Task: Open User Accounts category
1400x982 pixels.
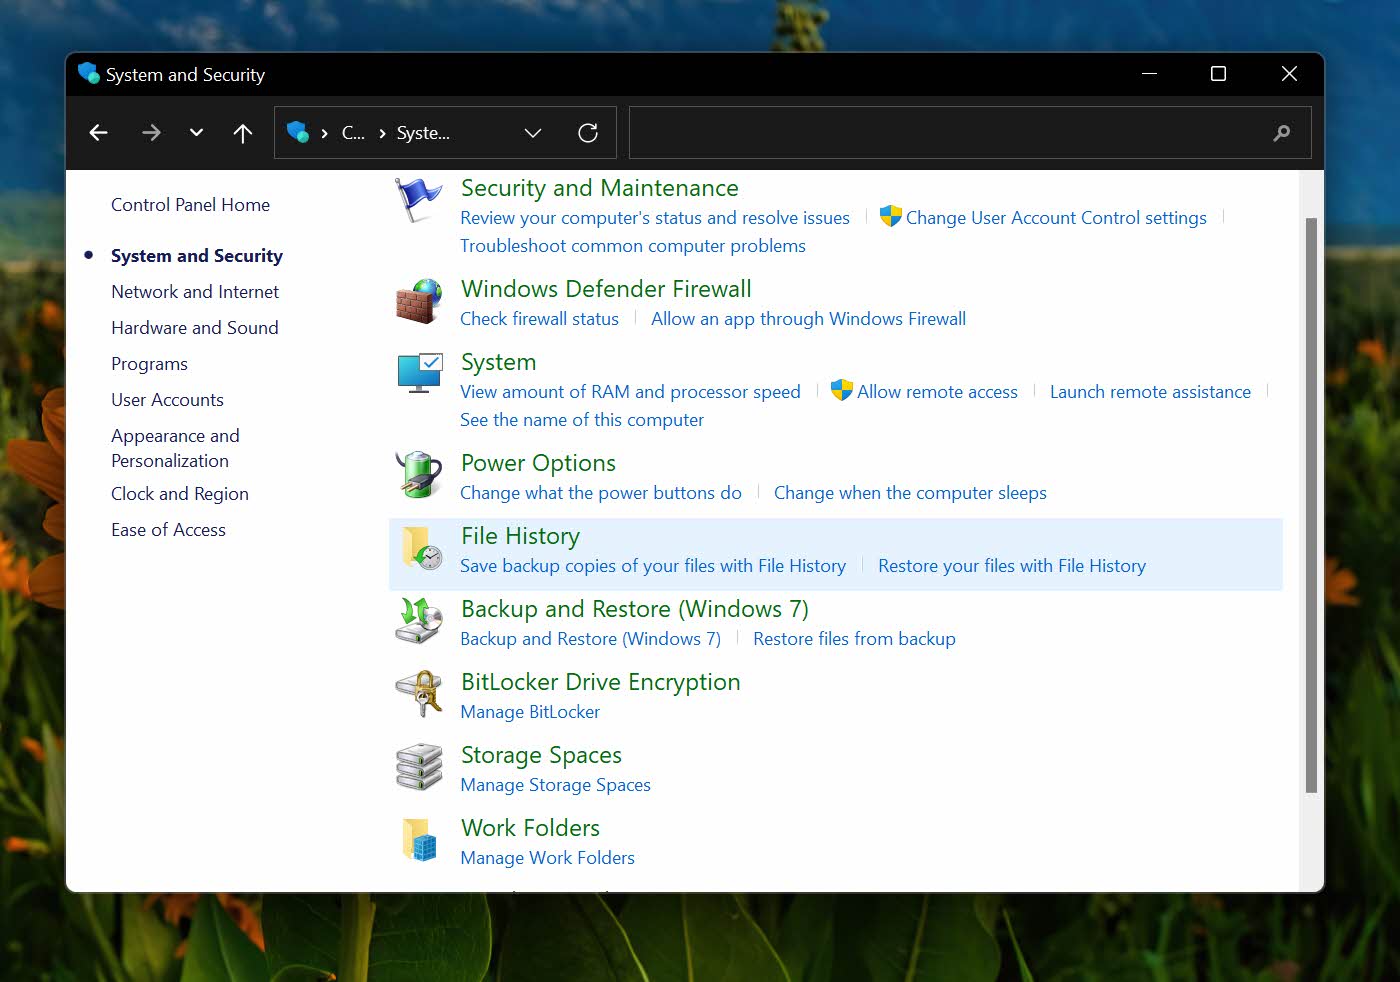Action: tap(167, 400)
